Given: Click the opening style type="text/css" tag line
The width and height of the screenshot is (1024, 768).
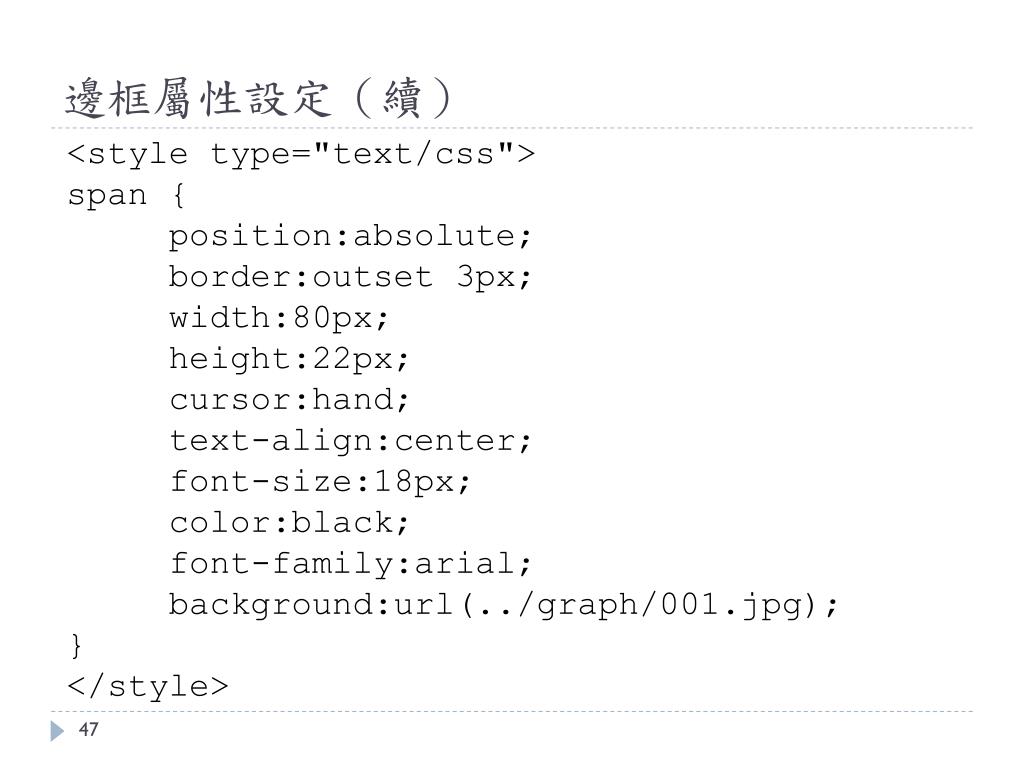Looking at the screenshot, I should [301, 155].
